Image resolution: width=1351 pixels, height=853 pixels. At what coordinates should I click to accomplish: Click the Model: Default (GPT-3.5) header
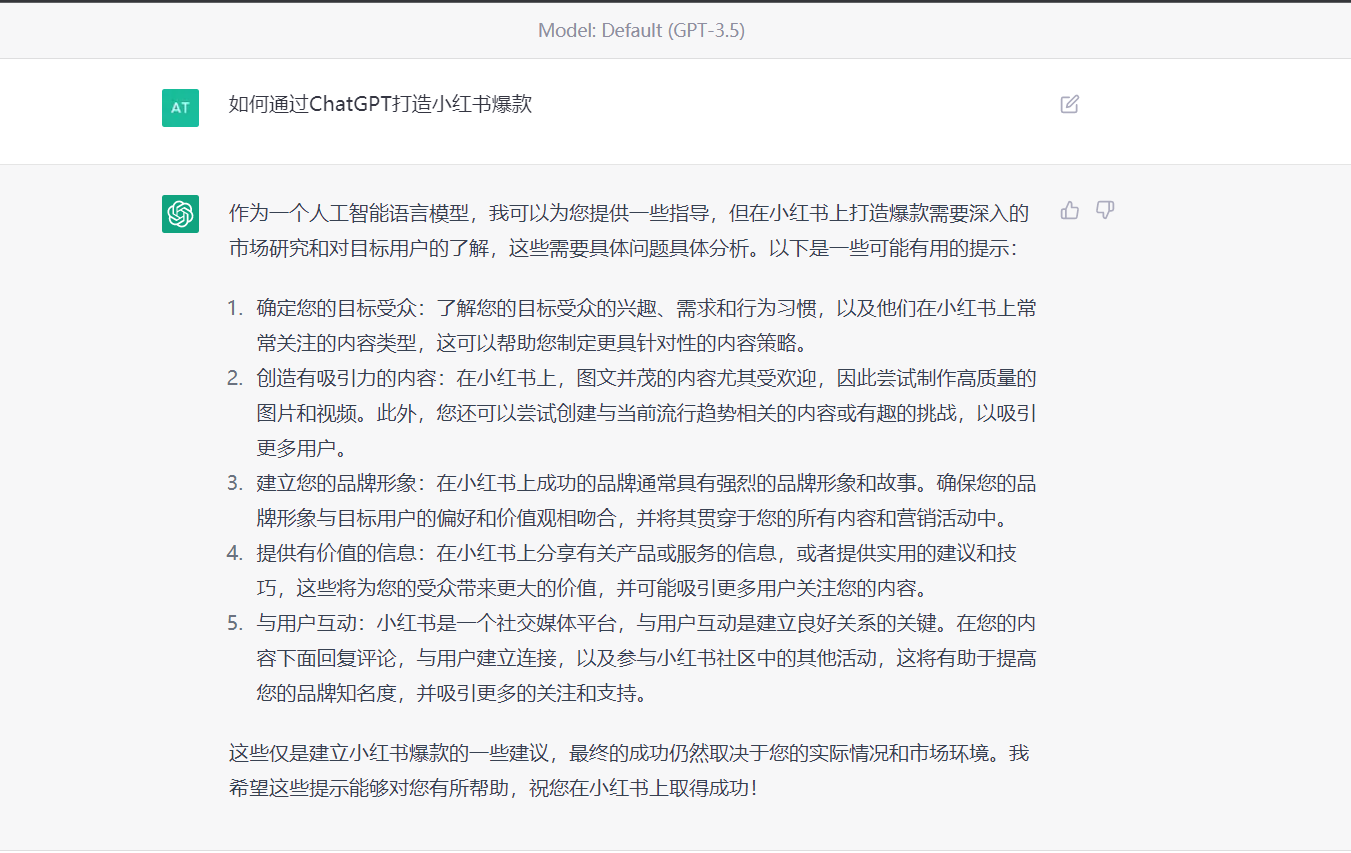641,30
